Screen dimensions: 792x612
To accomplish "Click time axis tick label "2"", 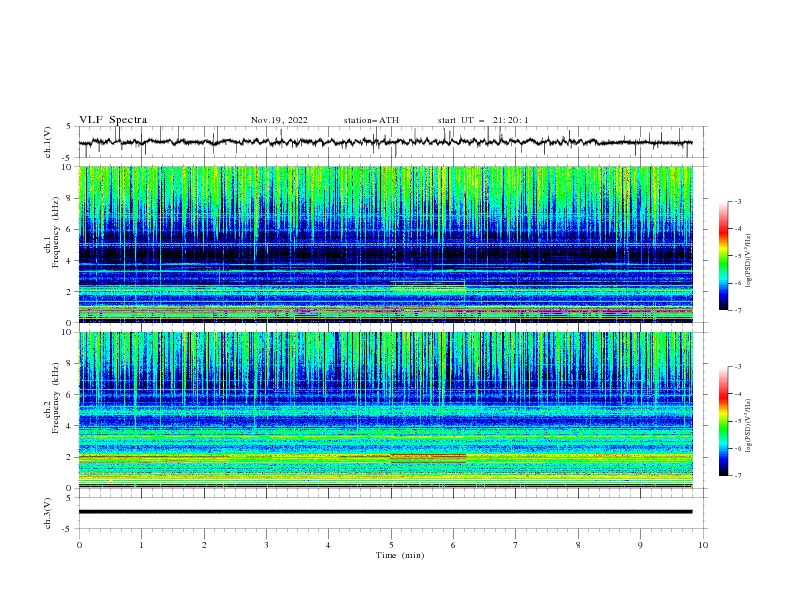I will point(204,545).
